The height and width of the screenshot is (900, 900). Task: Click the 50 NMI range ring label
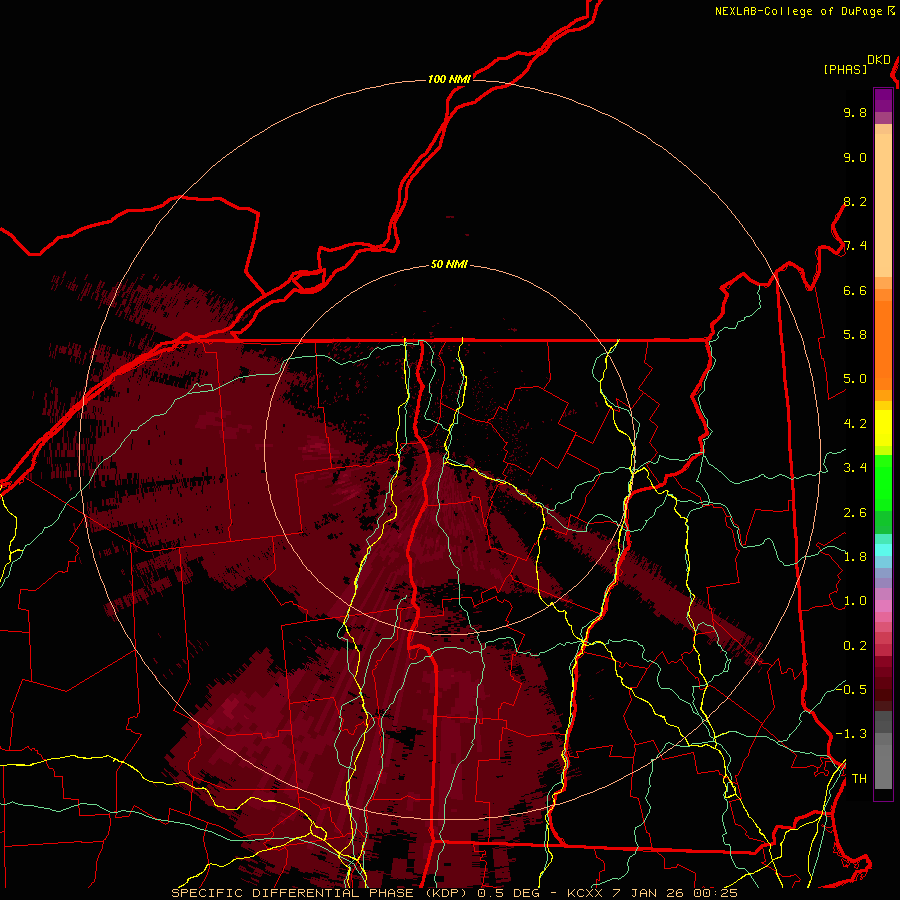point(449,265)
